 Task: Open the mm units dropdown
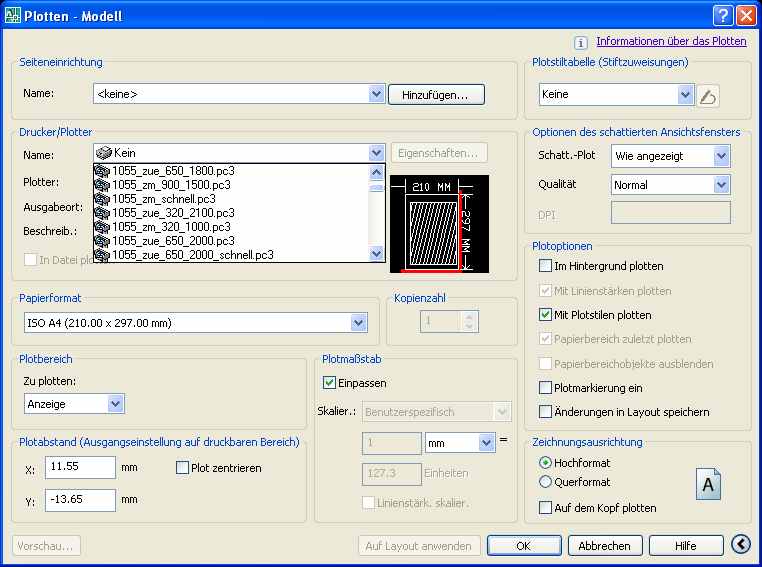coord(485,443)
